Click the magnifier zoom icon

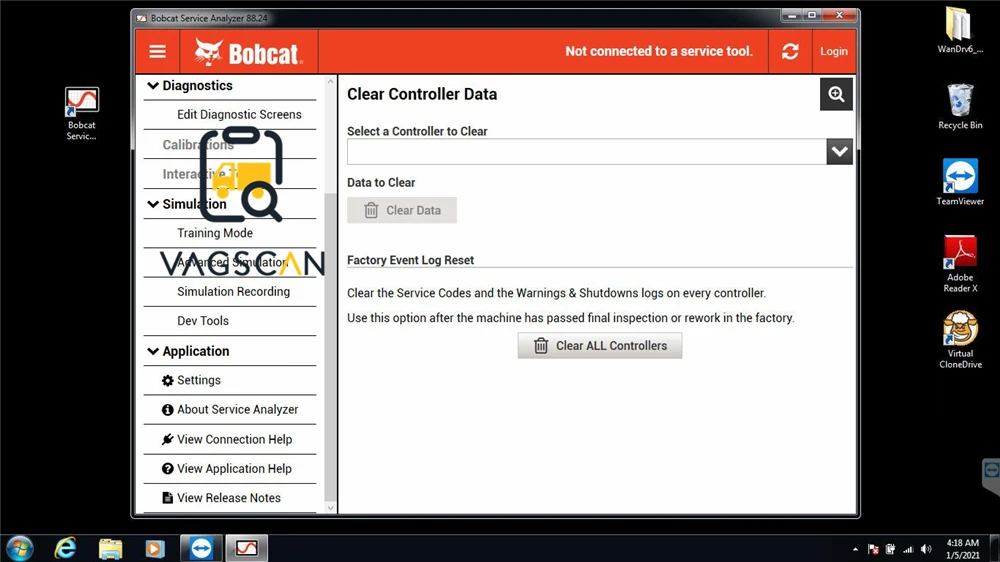836,94
